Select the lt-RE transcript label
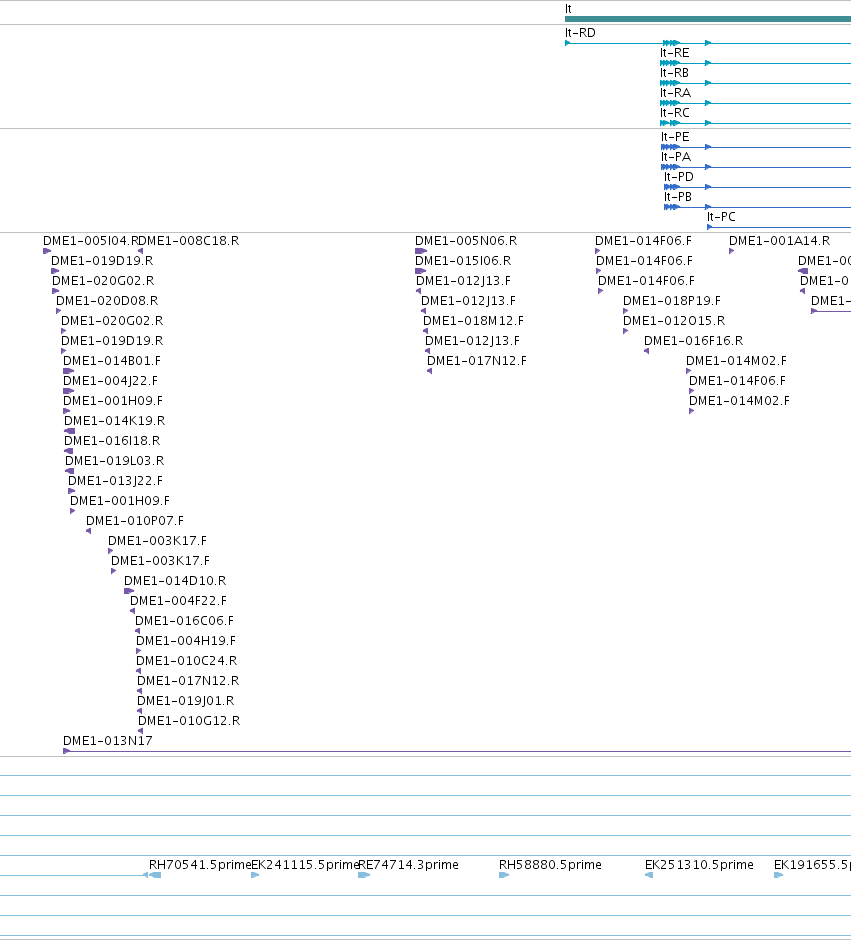Viewport: 851px width, 940px height. [674, 53]
